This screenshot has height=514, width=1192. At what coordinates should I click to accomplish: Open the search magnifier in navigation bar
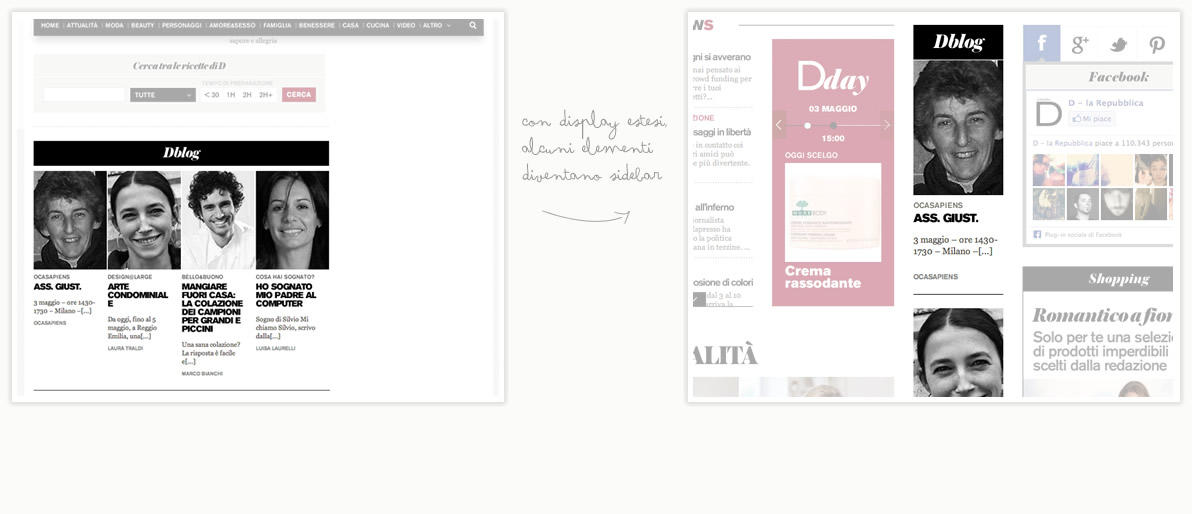pyautogui.click(x=473, y=25)
